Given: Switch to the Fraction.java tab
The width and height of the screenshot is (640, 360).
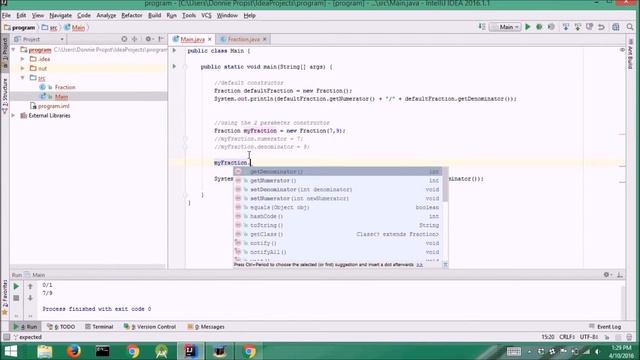Looking at the screenshot, I should [243, 39].
